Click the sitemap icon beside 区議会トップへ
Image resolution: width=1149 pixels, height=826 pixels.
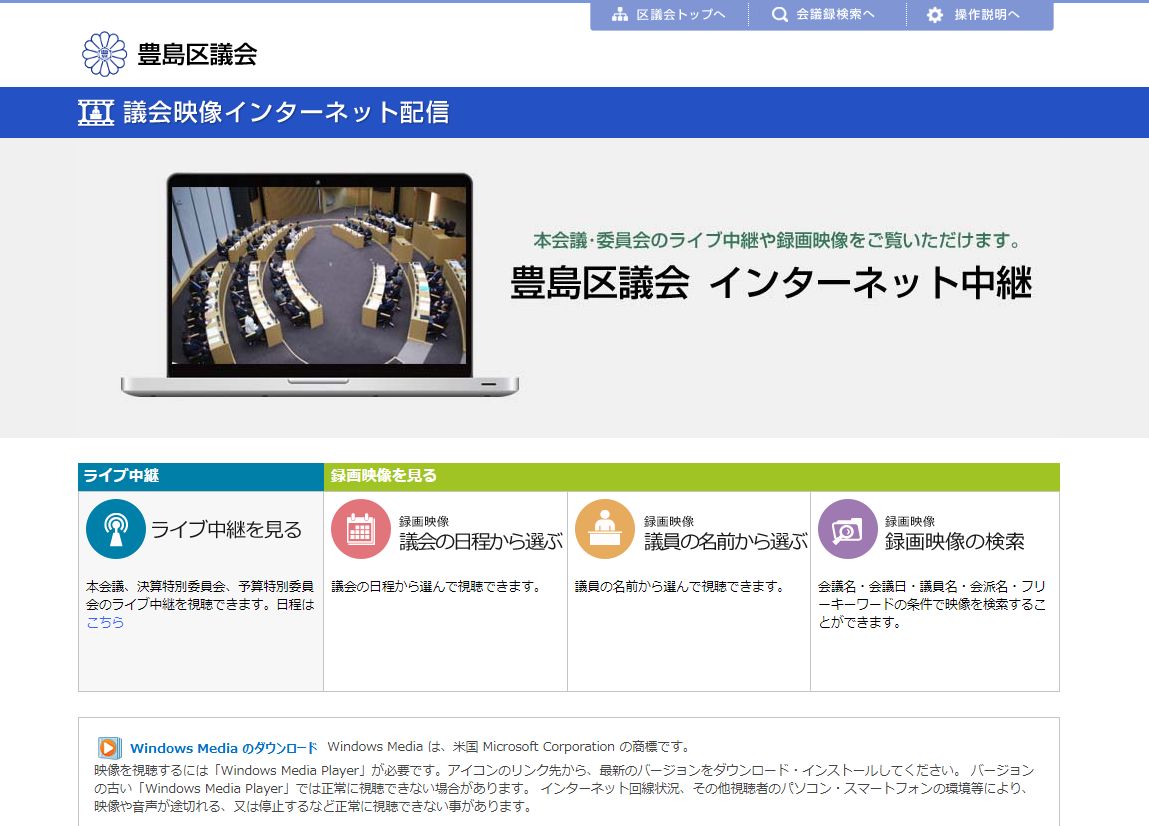click(620, 15)
